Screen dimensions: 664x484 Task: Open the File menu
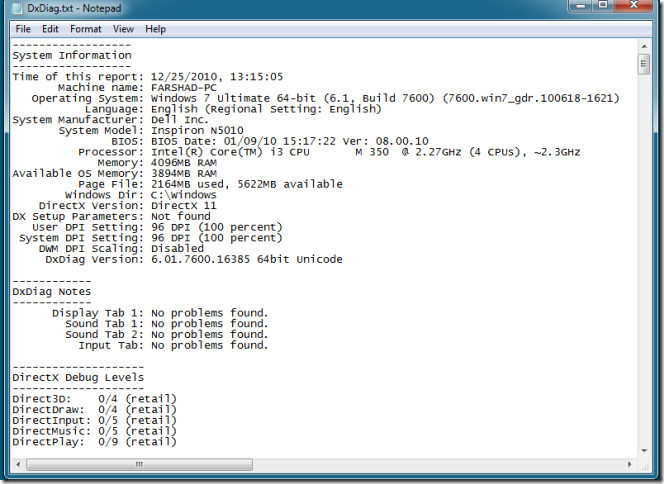coord(23,29)
